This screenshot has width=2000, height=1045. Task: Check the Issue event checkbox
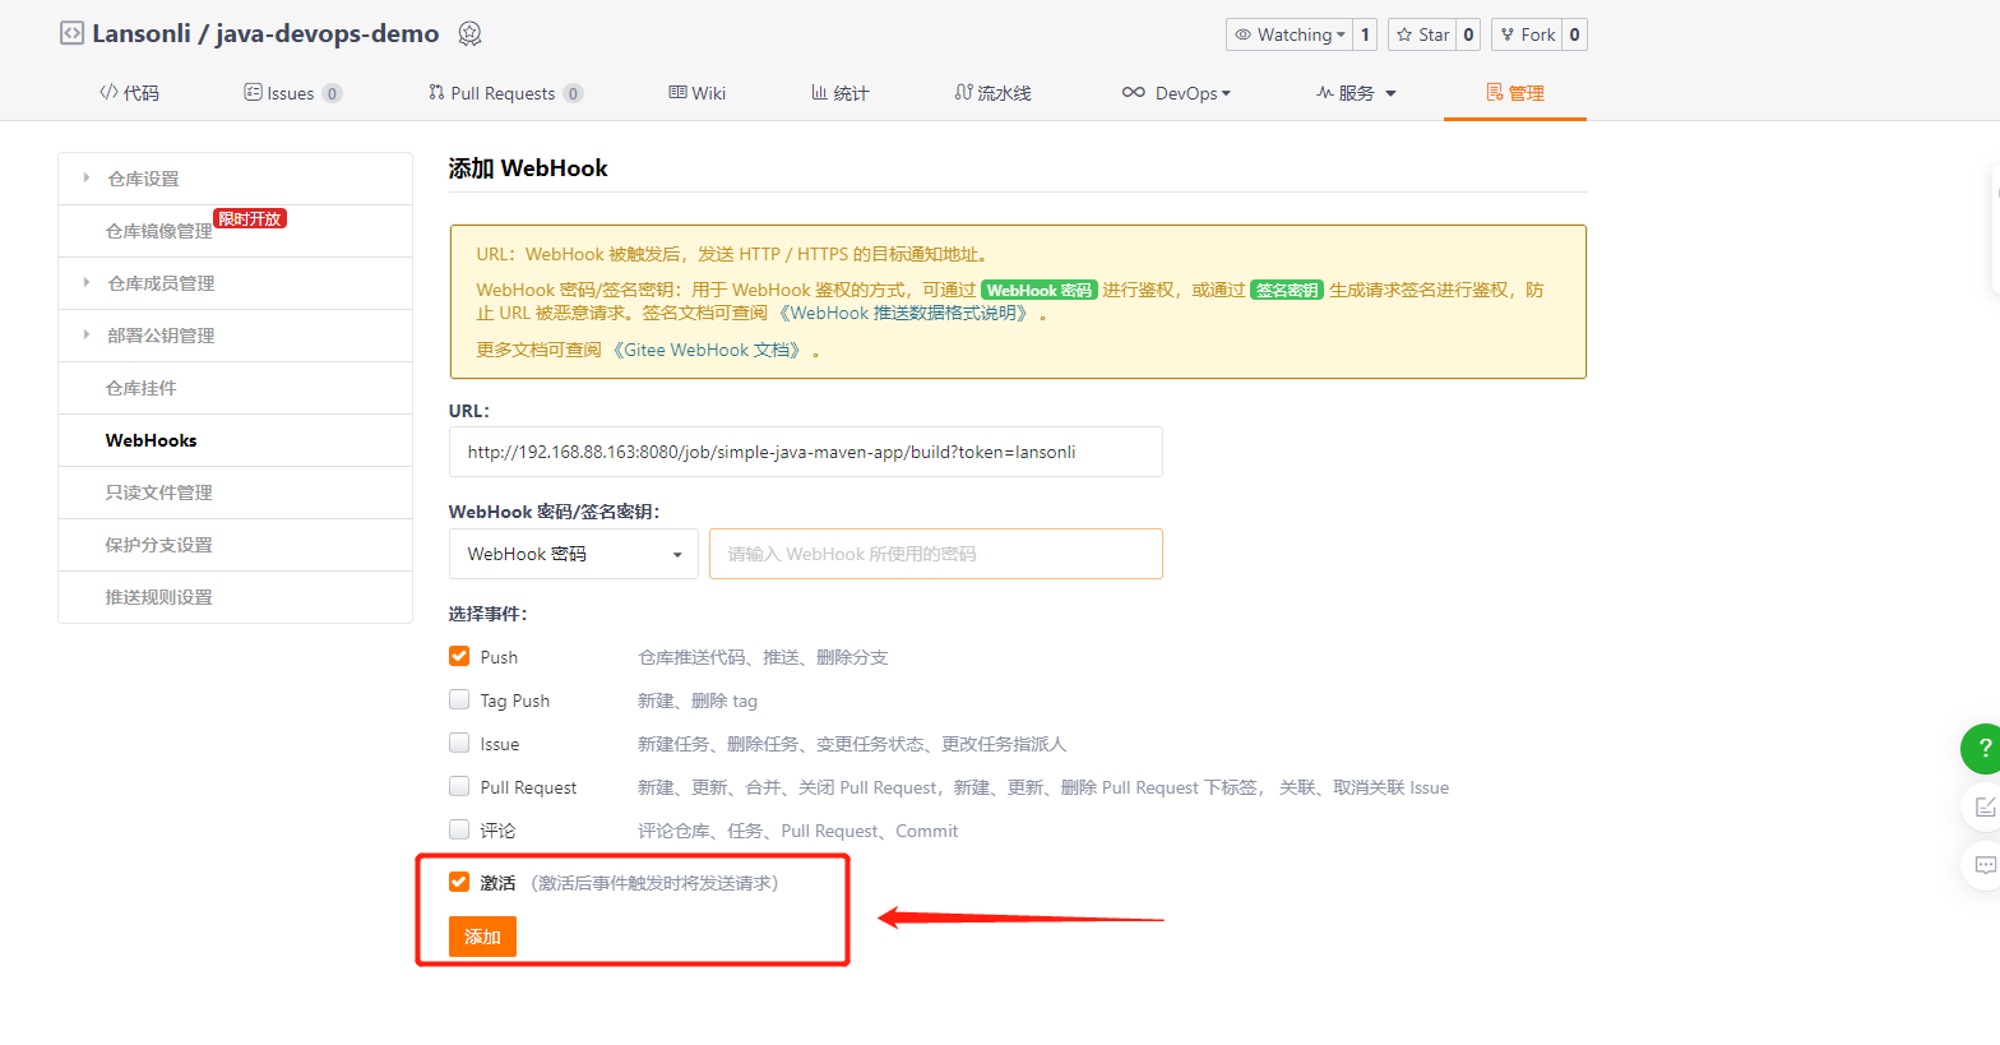click(459, 743)
